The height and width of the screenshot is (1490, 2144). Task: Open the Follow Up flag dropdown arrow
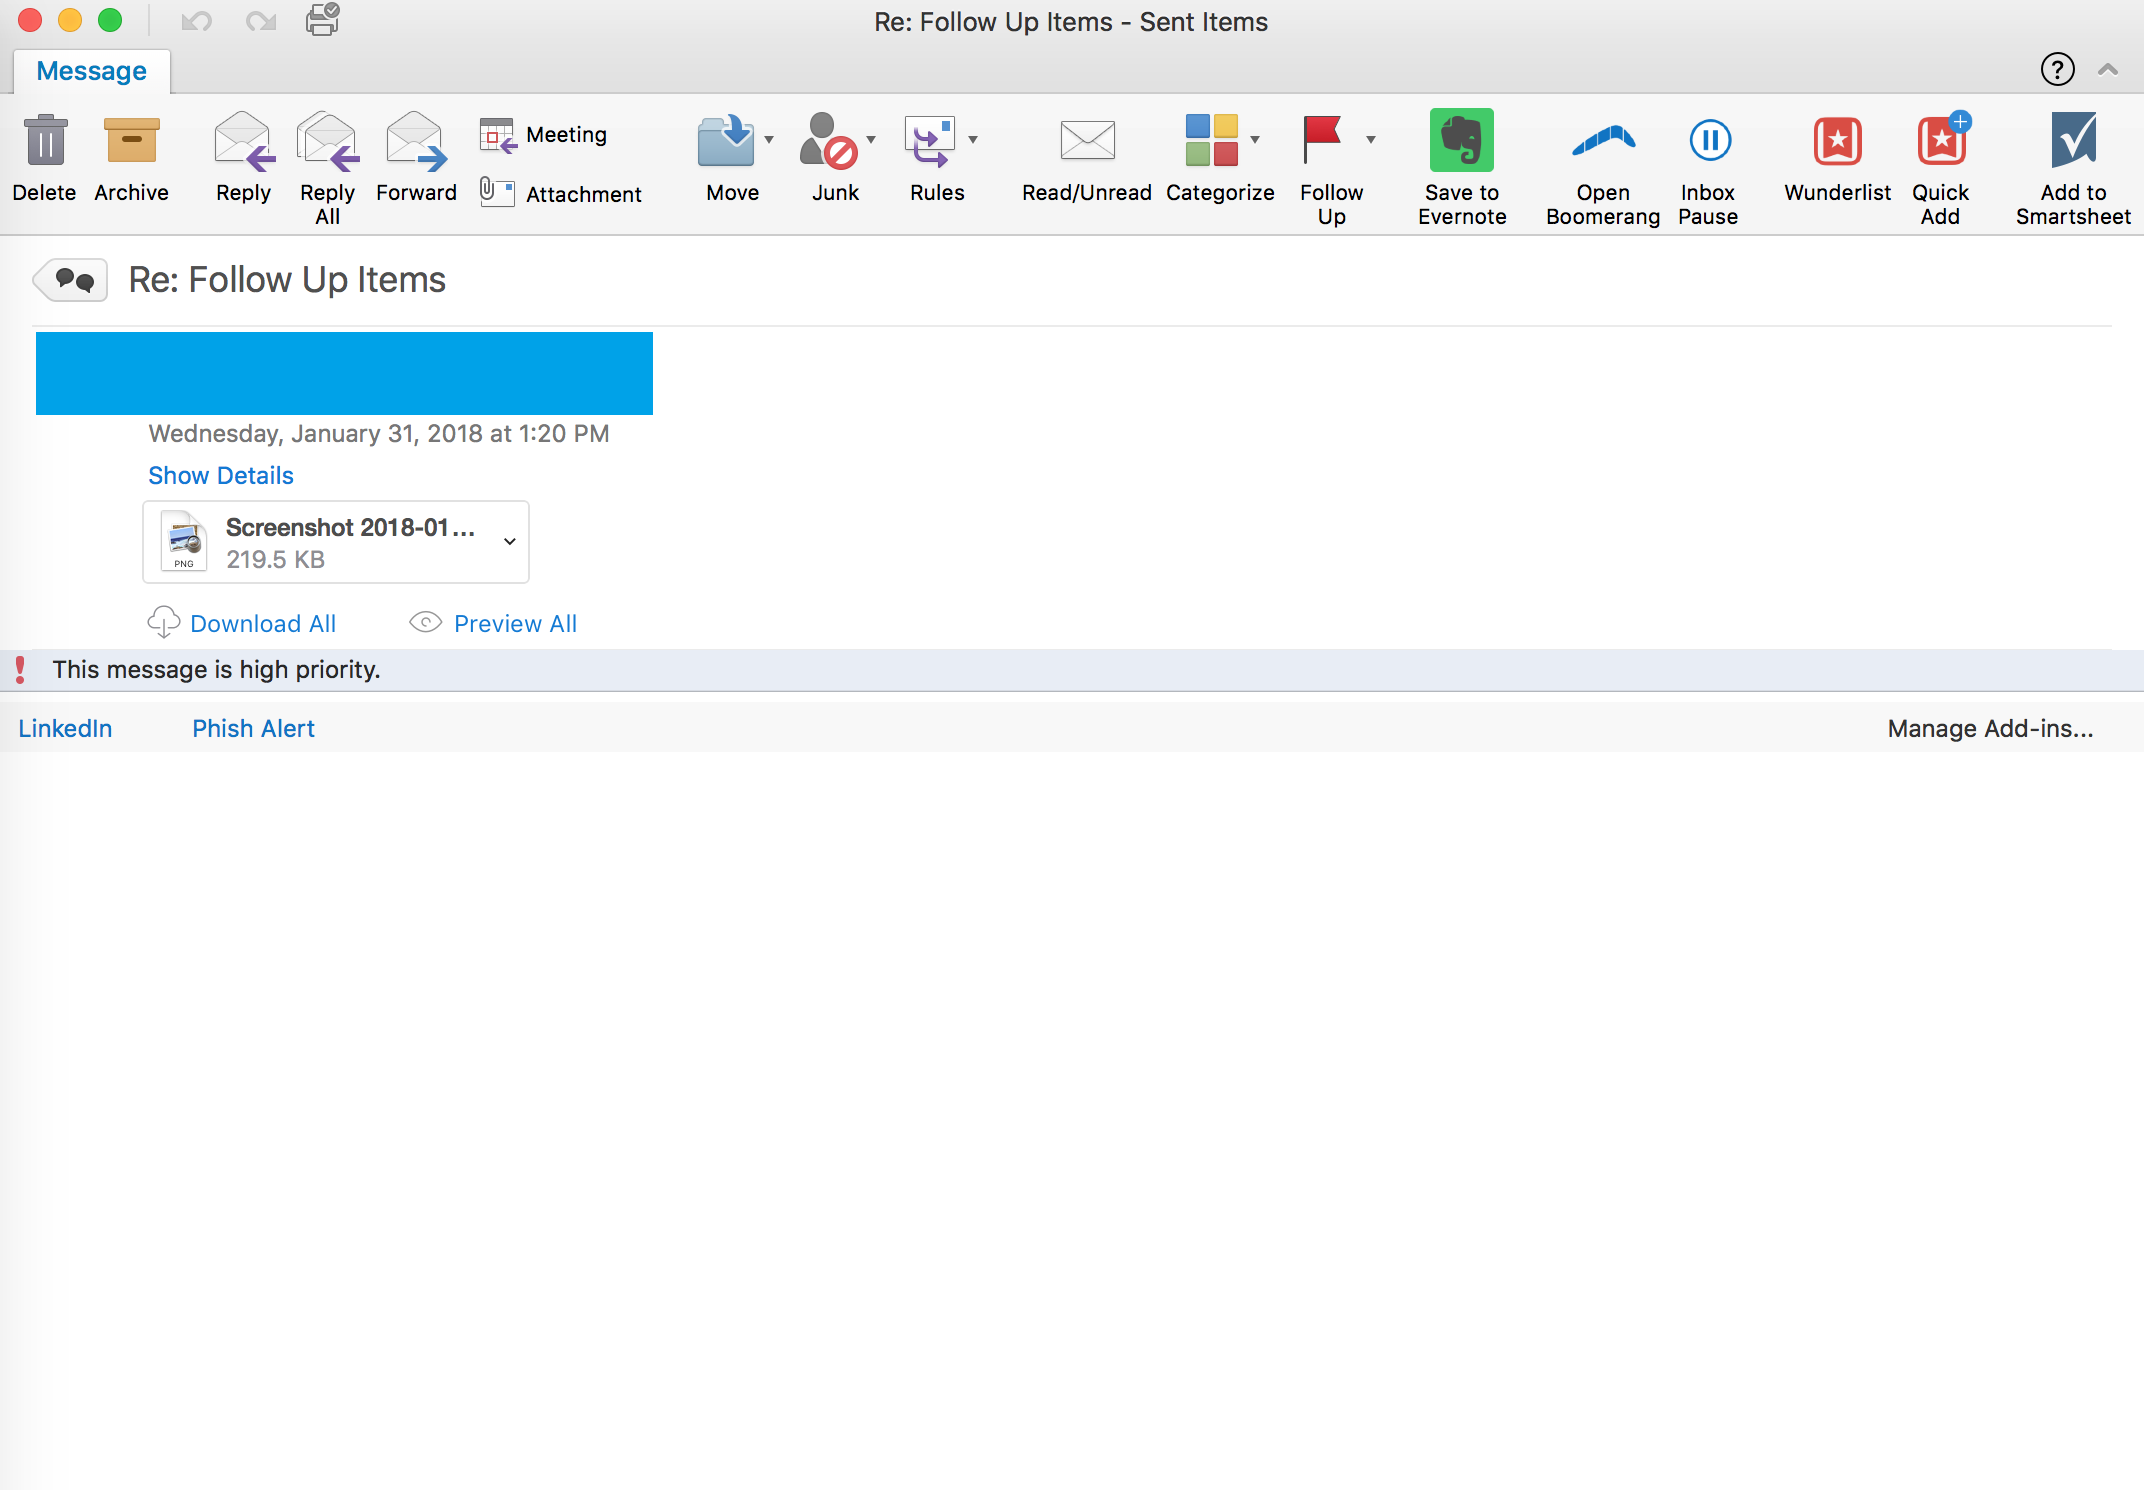1371,140
